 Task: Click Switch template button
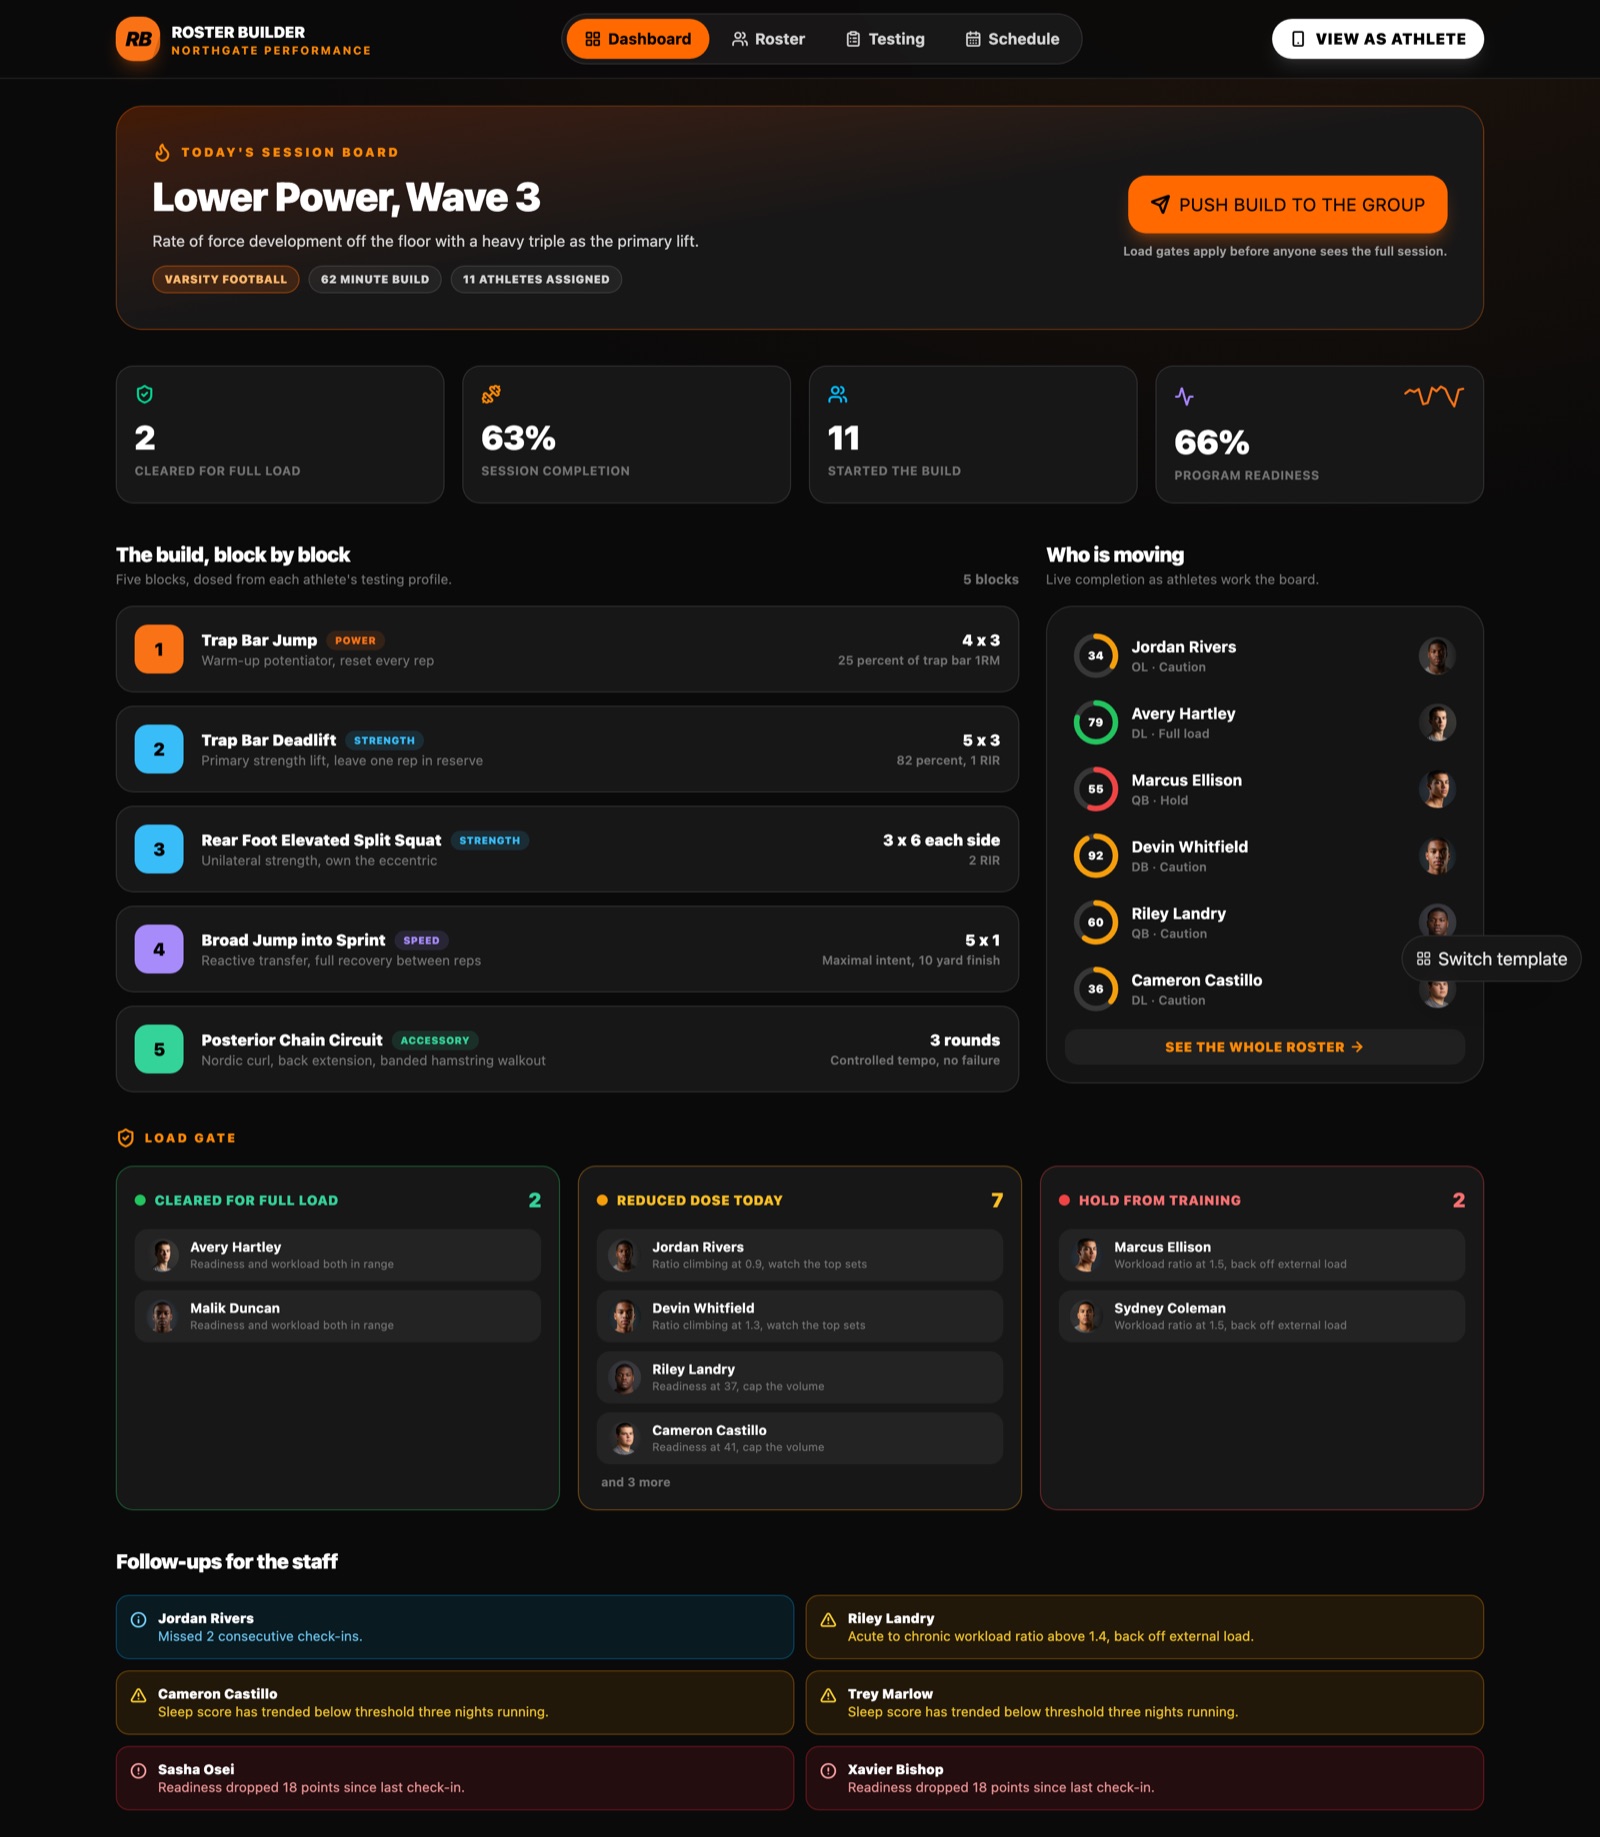pyautogui.click(x=1491, y=959)
